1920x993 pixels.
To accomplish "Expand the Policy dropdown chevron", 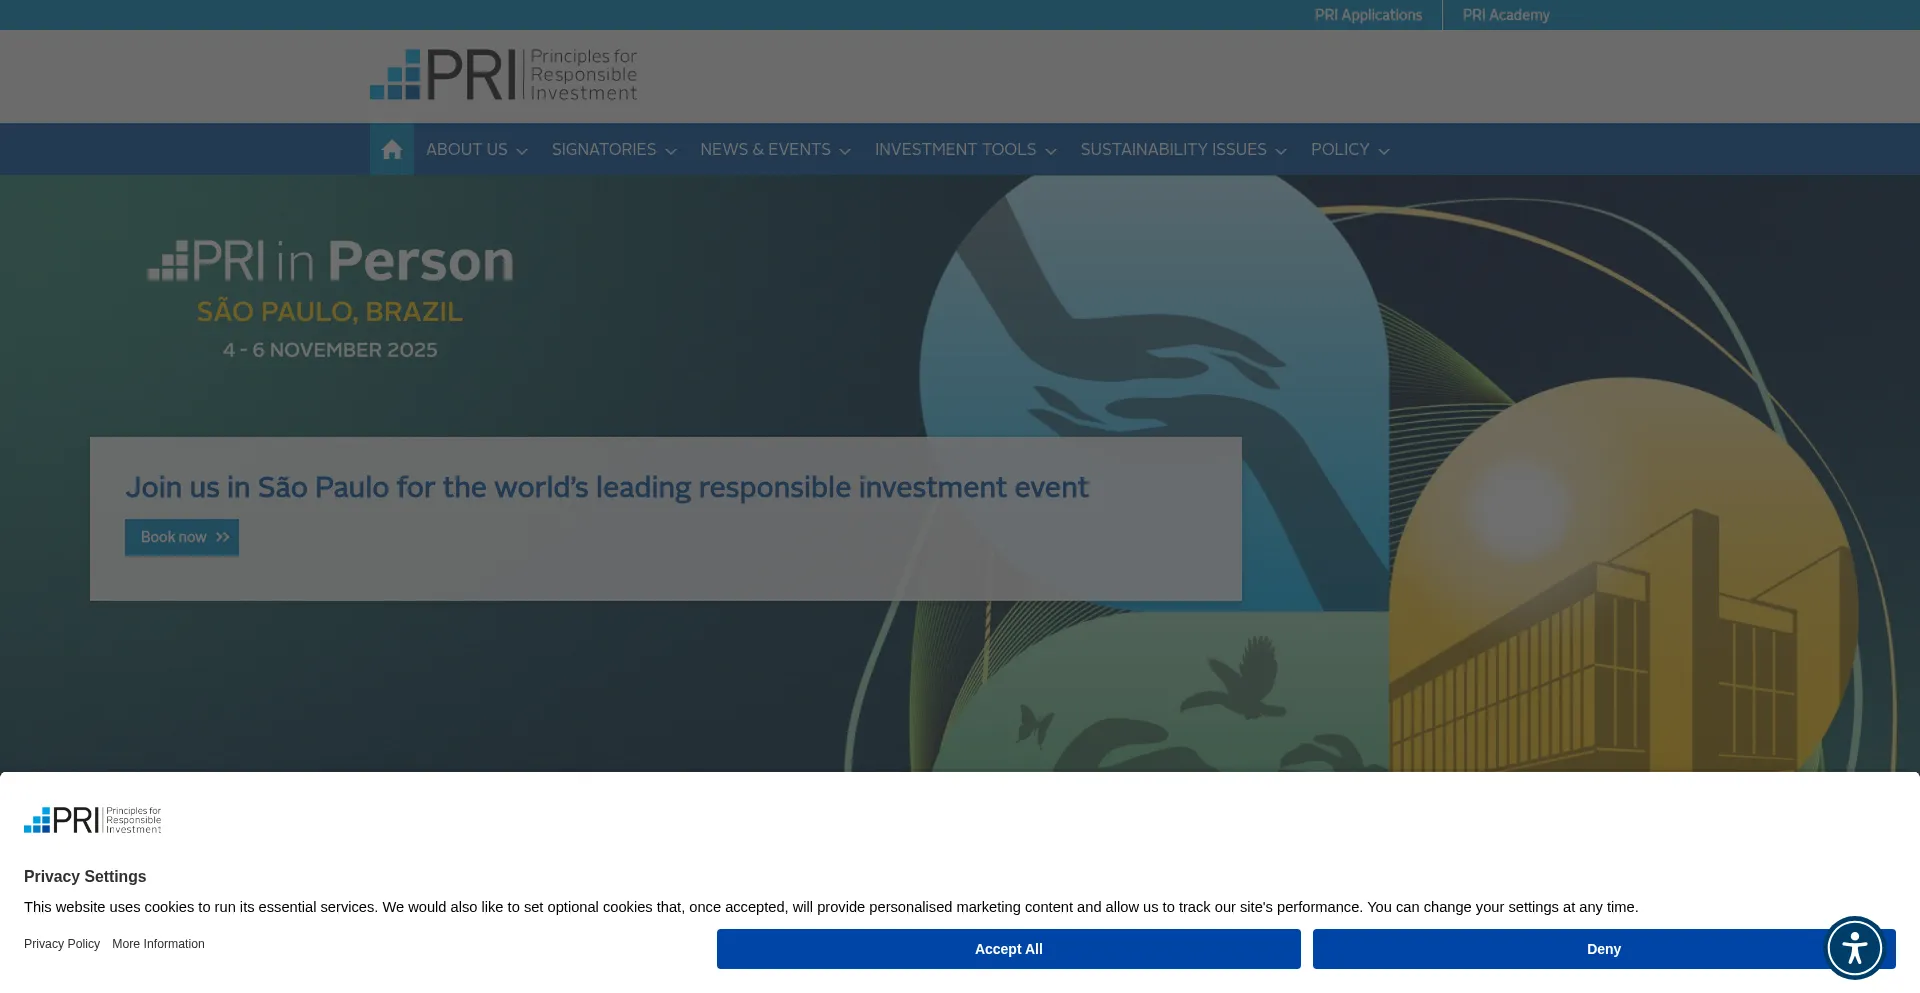I will (1384, 151).
